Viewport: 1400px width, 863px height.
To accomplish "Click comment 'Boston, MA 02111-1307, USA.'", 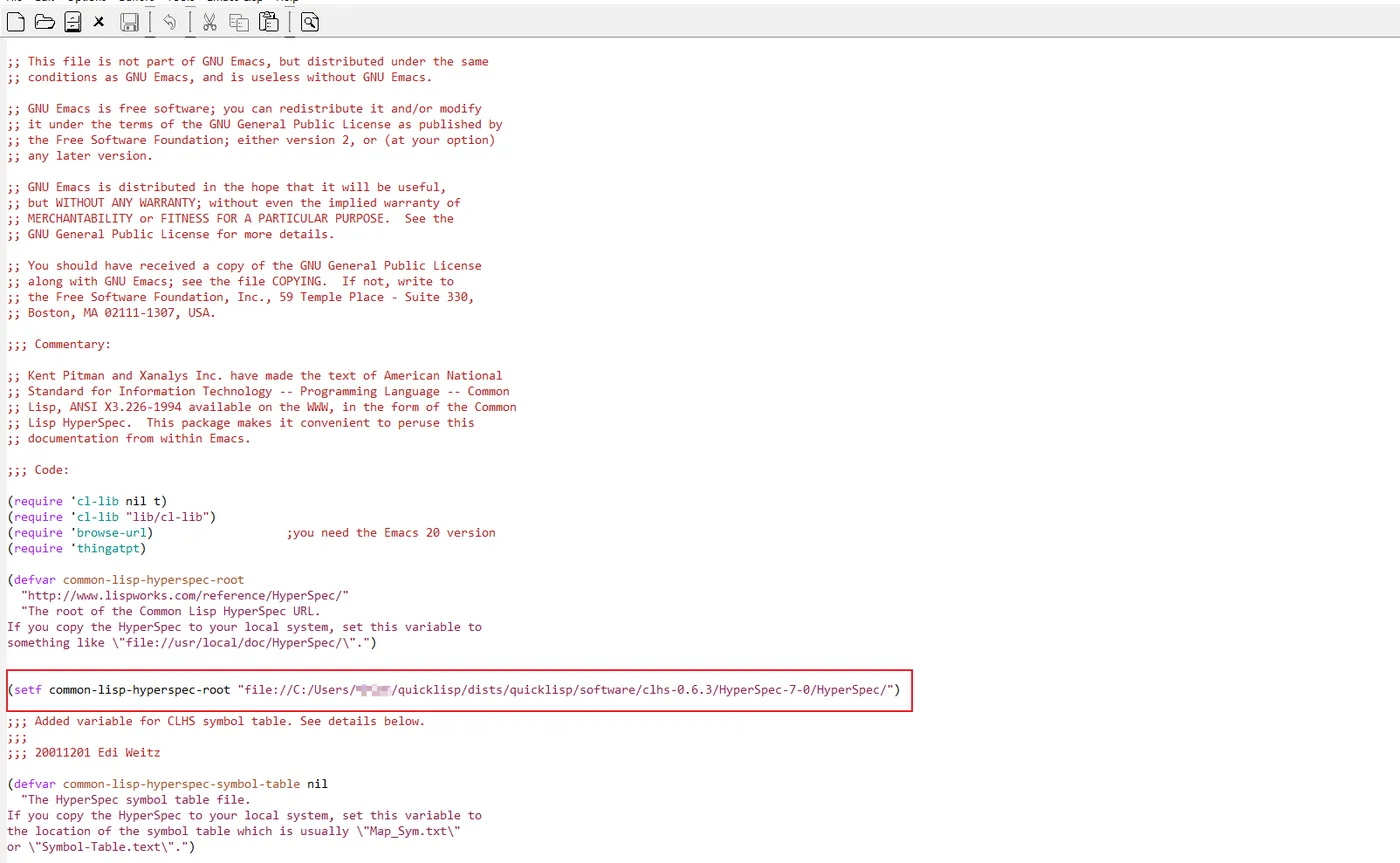I will (111, 312).
